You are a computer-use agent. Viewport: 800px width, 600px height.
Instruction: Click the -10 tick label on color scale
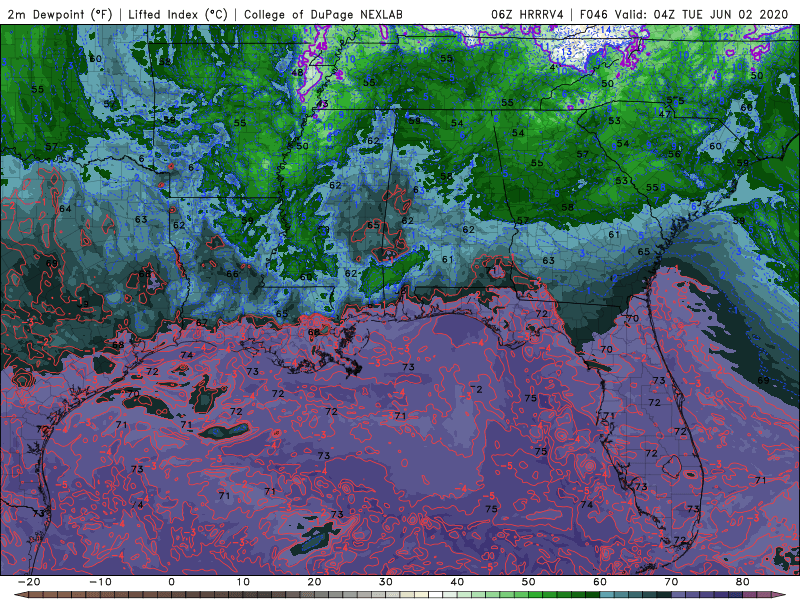pos(100,582)
